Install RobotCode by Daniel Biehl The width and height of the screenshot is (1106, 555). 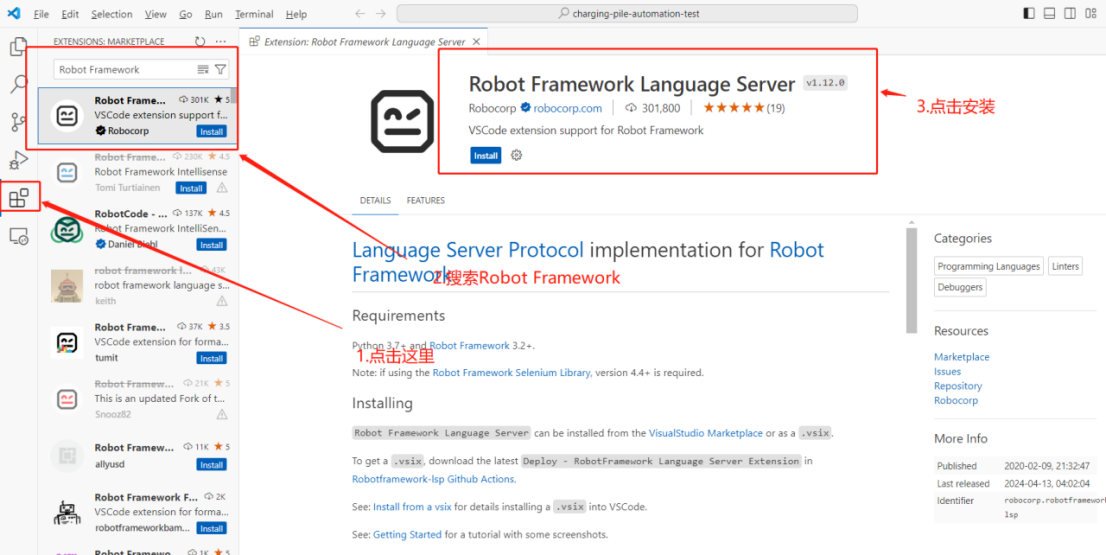[212, 245]
